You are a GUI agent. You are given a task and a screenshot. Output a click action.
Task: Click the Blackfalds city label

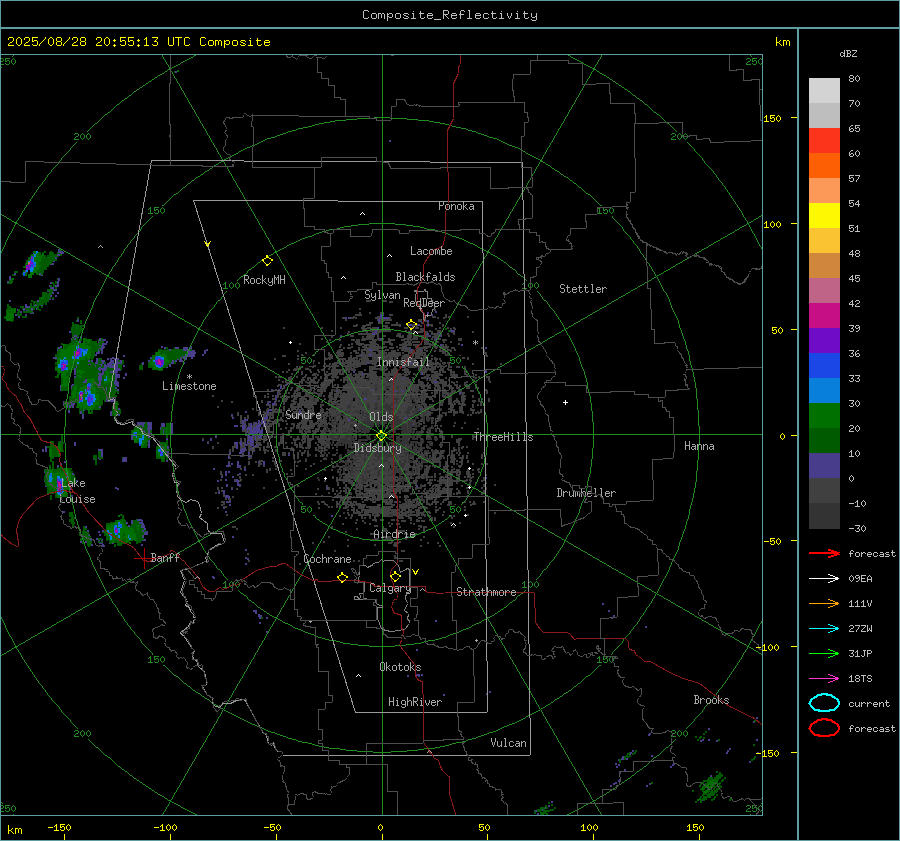[x=425, y=277]
